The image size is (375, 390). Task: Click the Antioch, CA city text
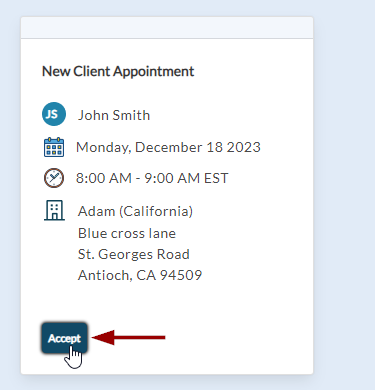(117, 275)
